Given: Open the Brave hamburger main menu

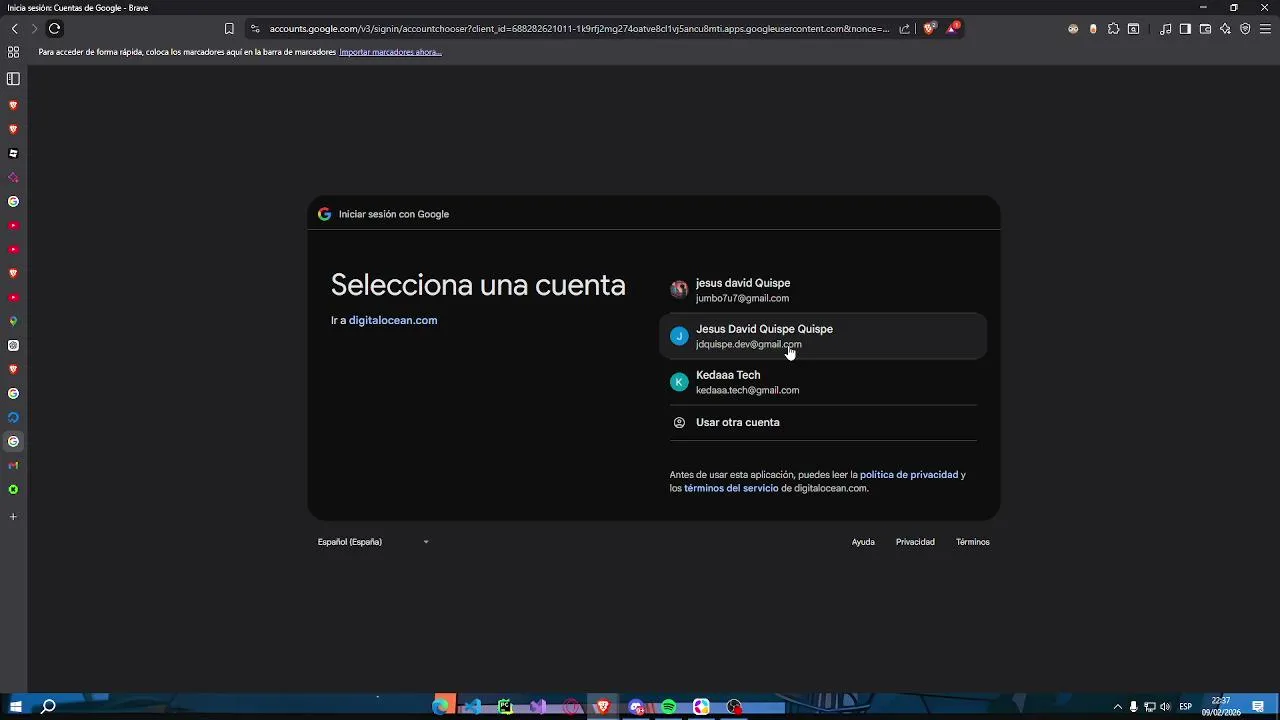Looking at the screenshot, I should [1265, 29].
